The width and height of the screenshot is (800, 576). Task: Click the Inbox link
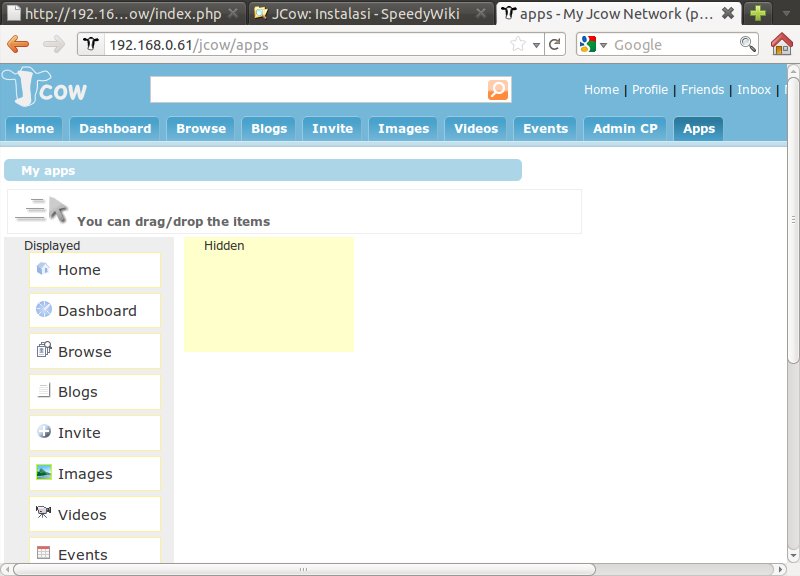(x=754, y=90)
